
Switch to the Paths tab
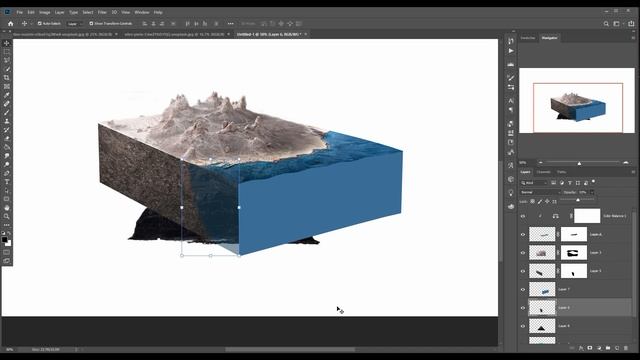tap(562, 172)
